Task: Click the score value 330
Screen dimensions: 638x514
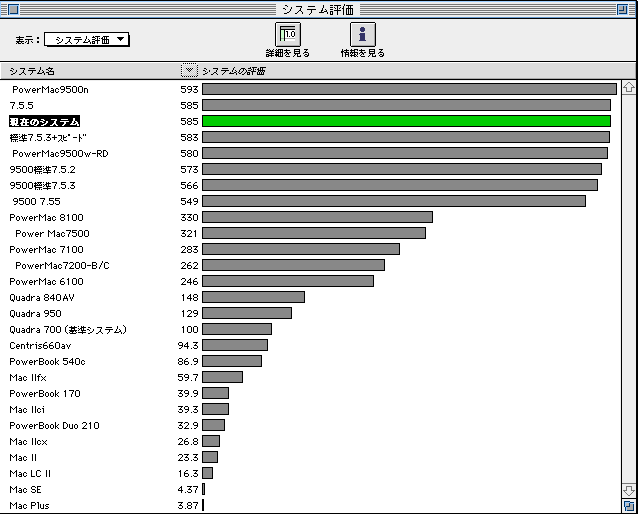Action: tap(189, 217)
